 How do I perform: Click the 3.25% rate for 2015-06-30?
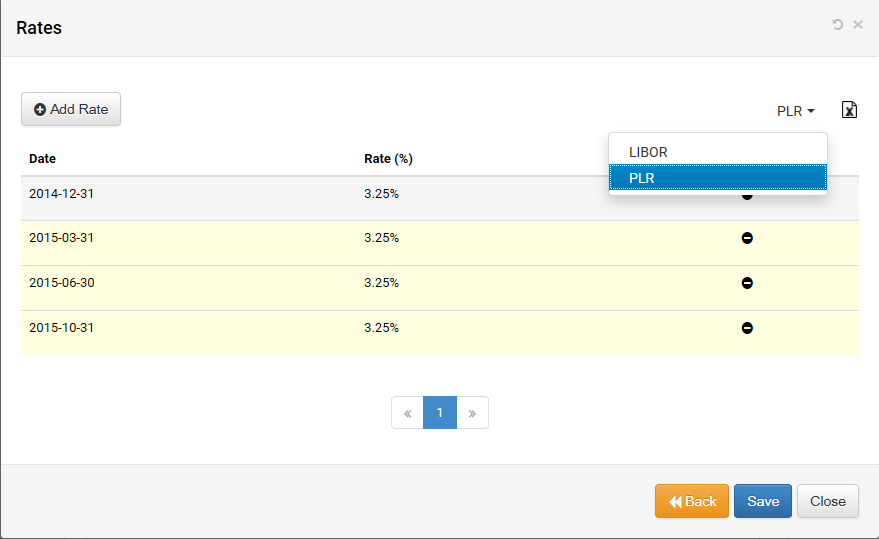point(381,283)
